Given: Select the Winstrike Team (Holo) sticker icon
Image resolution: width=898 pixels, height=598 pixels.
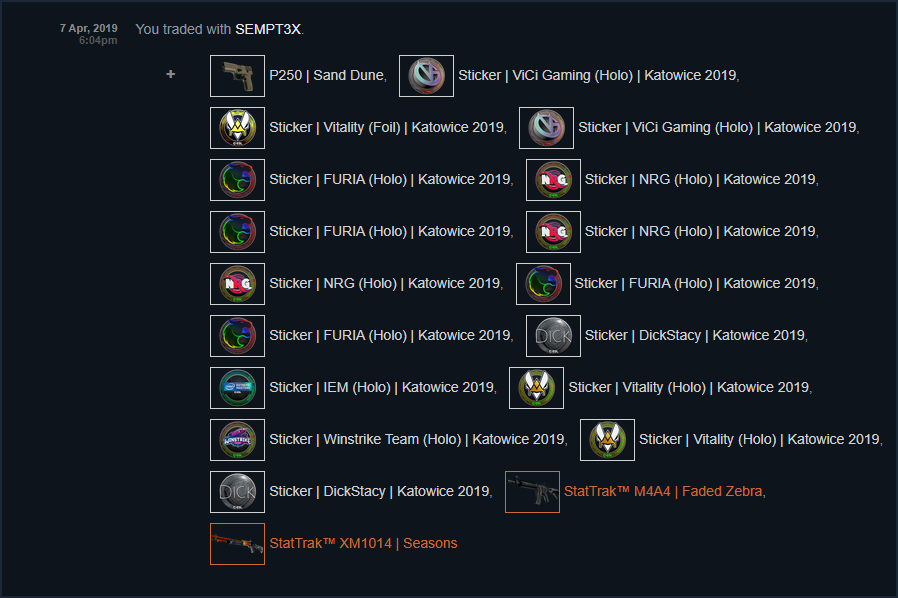Looking at the screenshot, I should tap(237, 440).
